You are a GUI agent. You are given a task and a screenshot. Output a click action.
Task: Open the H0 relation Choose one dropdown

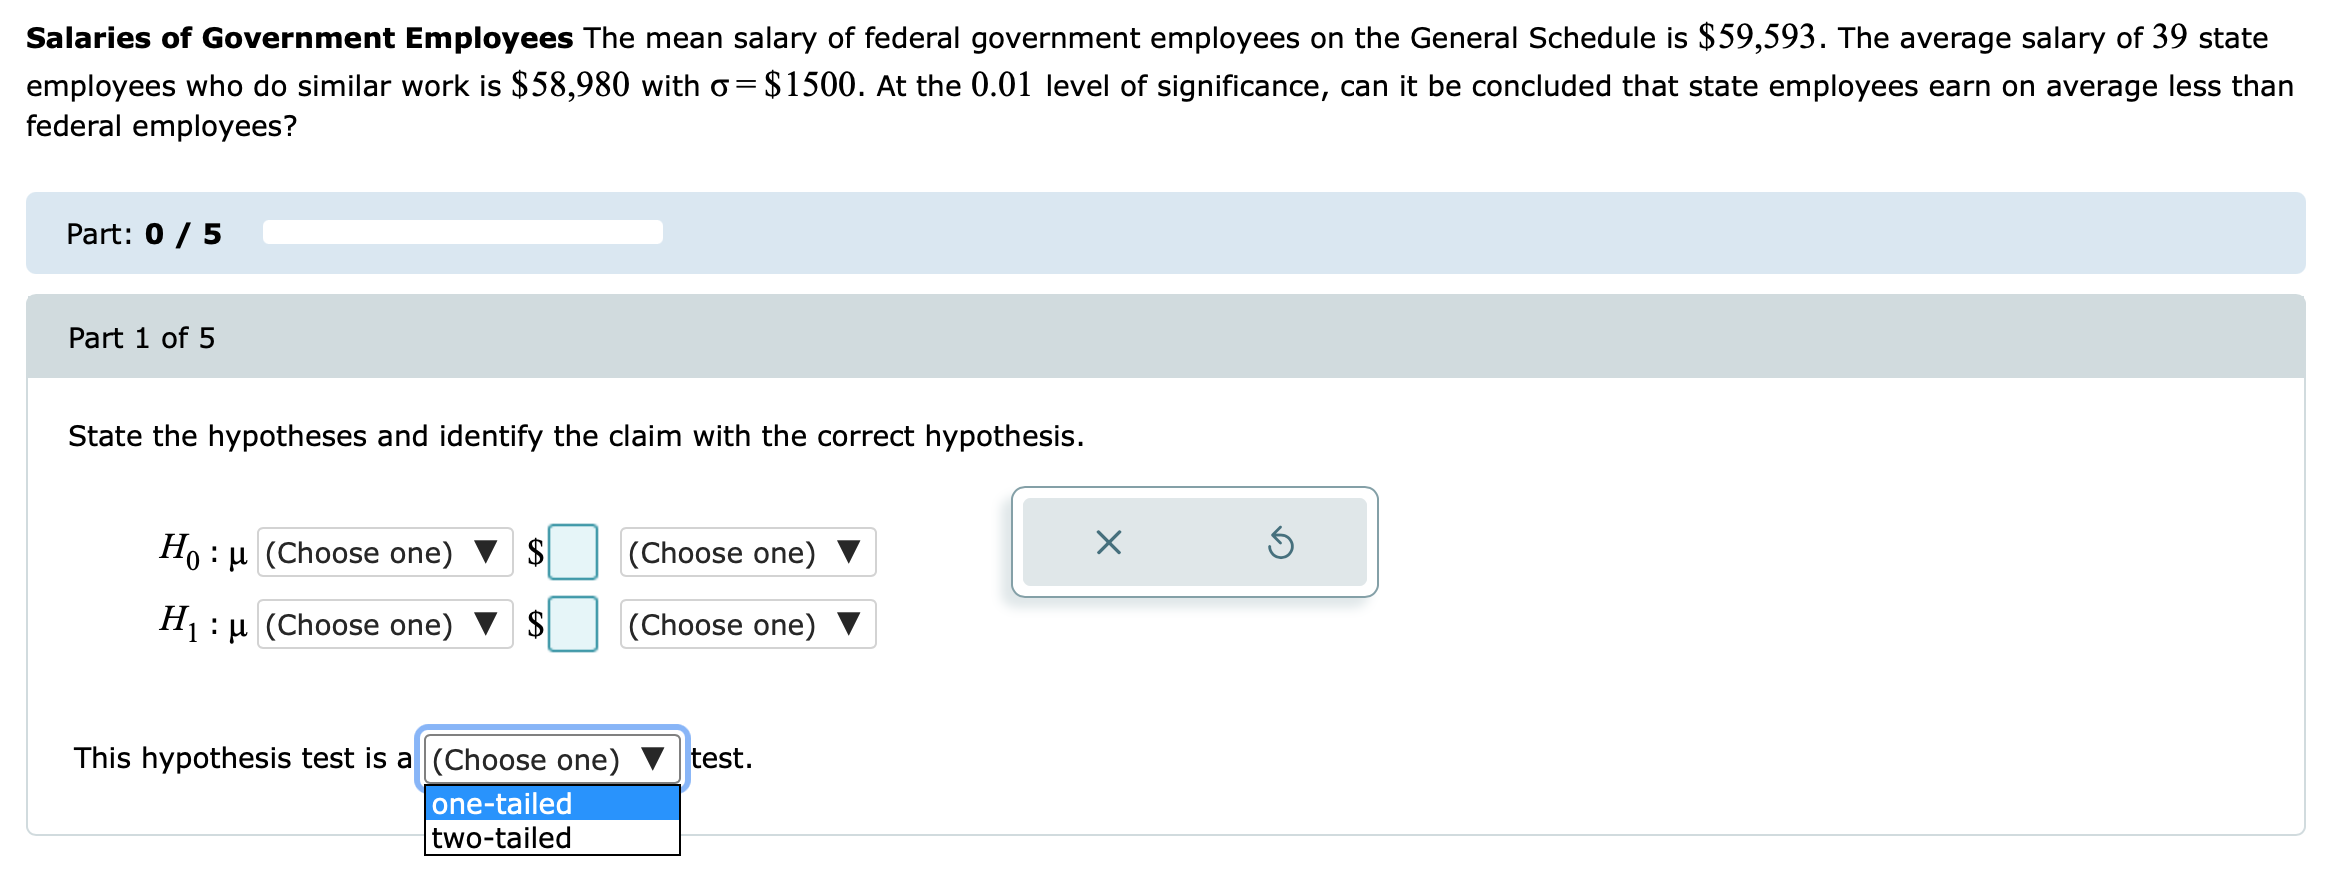pos(385,552)
